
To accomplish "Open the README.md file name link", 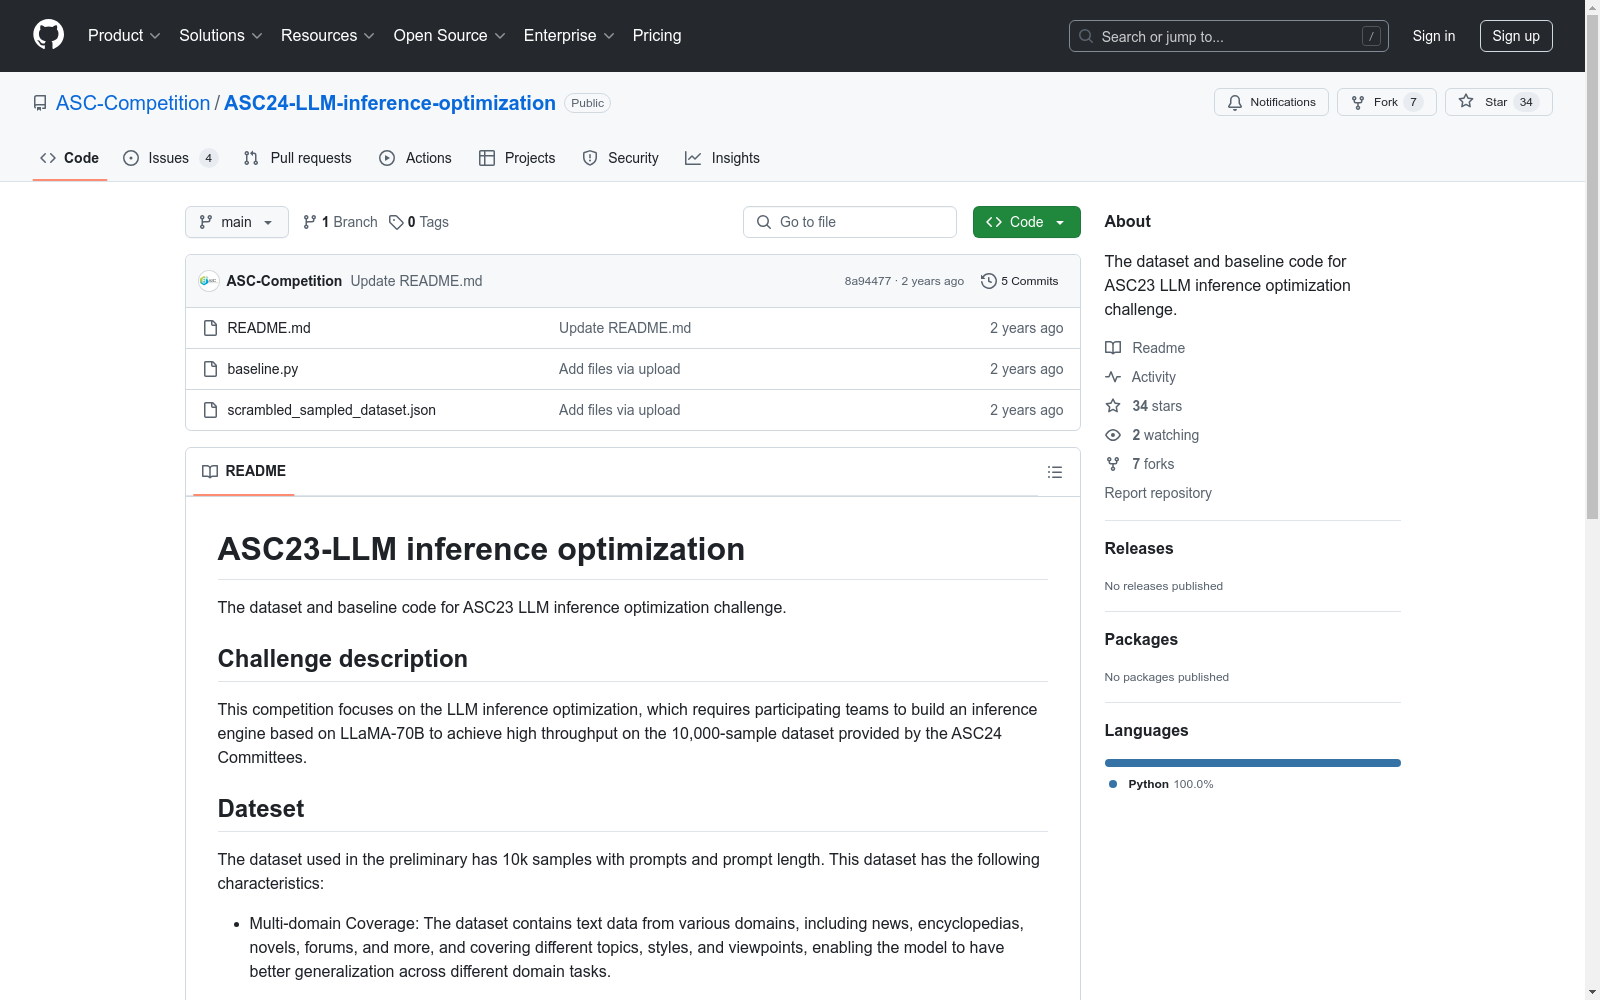I will tap(269, 328).
